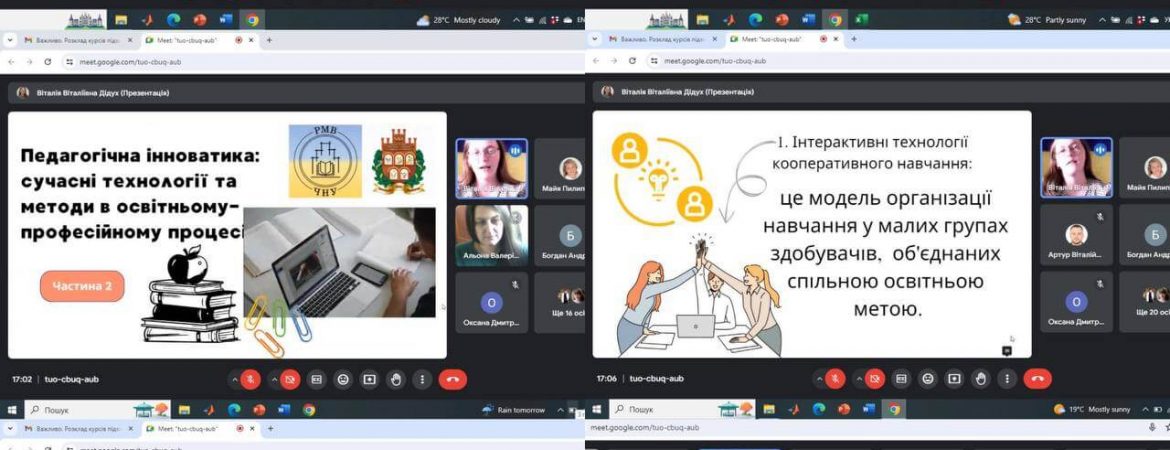Unmute microphone in the 17:06 Meet window
Image resolution: width=1170 pixels, height=450 pixels.
coord(836,379)
